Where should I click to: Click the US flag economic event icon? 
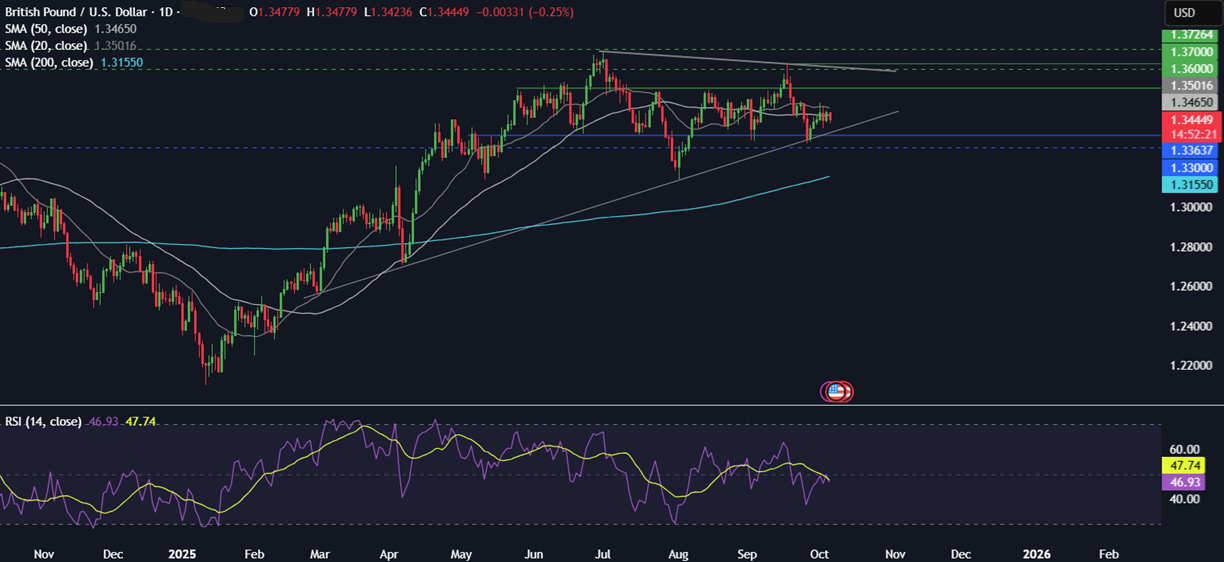pos(837,391)
